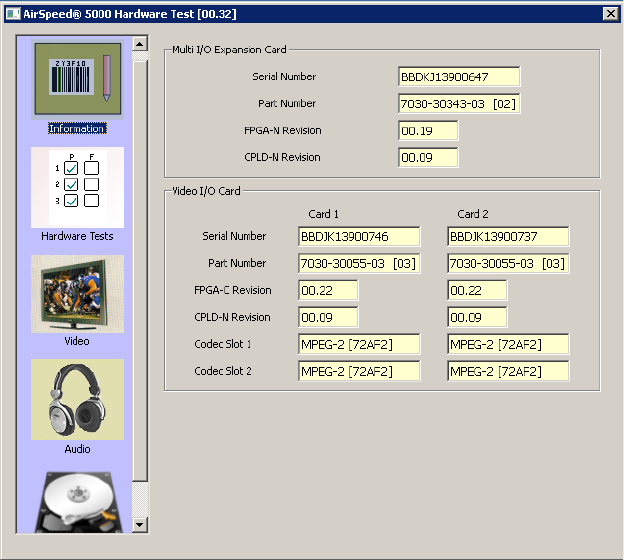Click Card 2 Codec Slot 1 field
This screenshot has height=560, width=624.
[508, 344]
